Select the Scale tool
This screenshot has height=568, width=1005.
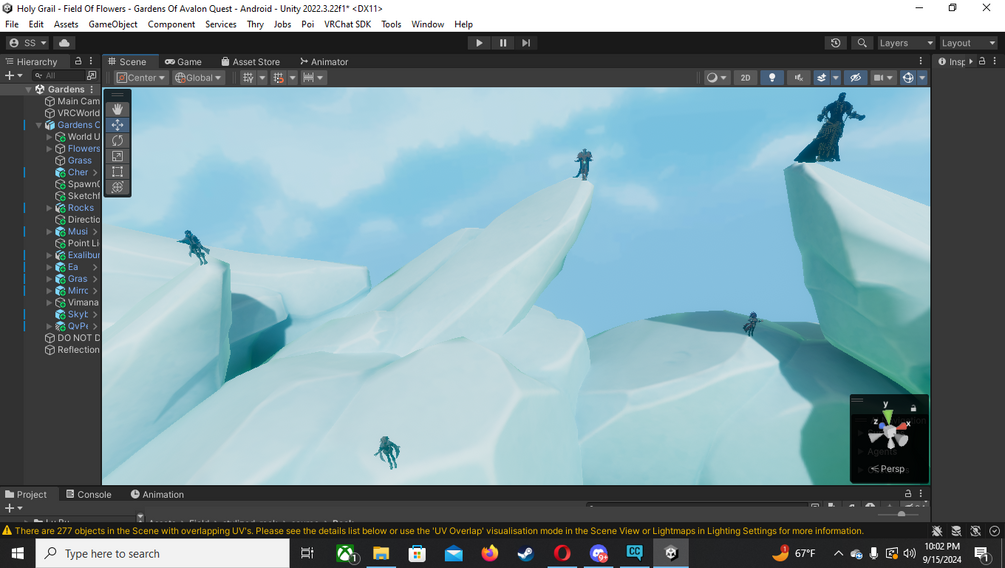117,156
